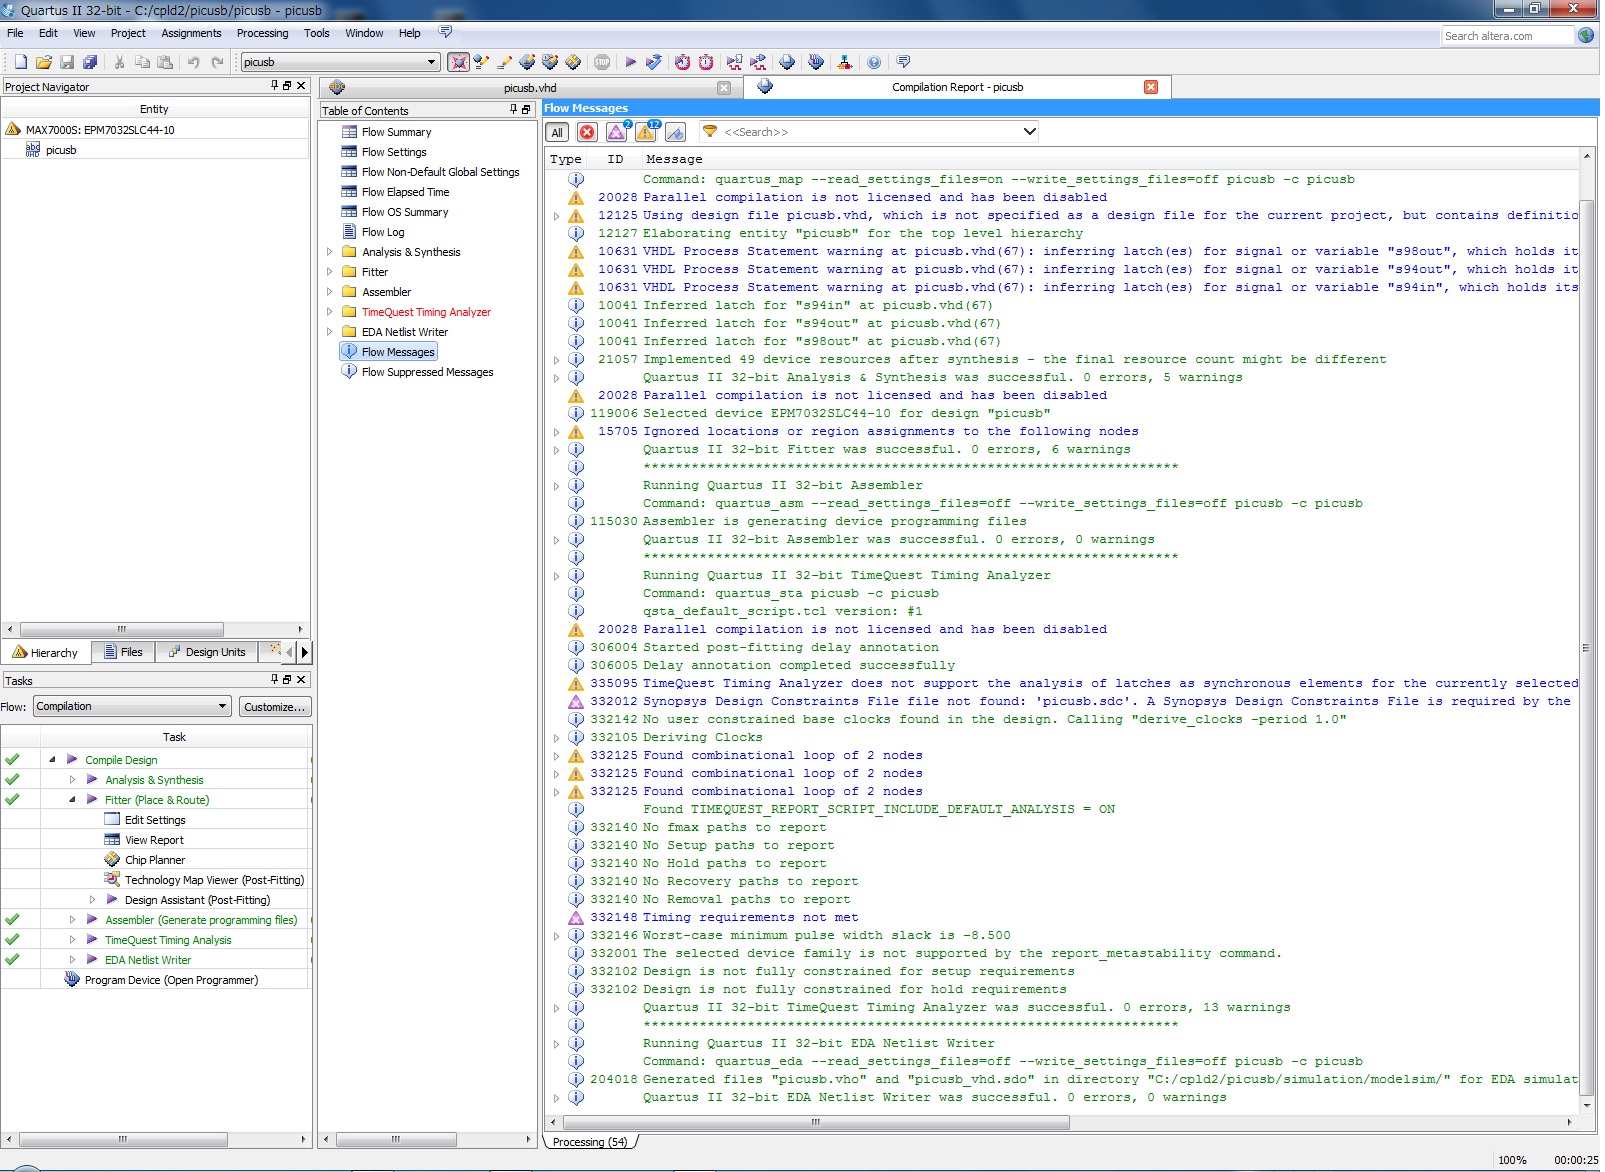This screenshot has width=1605, height=1172.
Task: Toggle the purple critical warning filter
Action: (616, 132)
